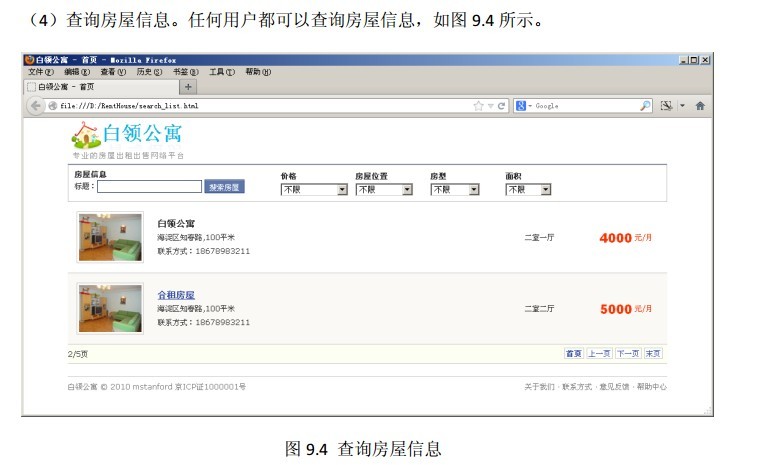Viewport: 765px width, 465px height.
Task: Click the Google search engine icon
Action: point(522,105)
